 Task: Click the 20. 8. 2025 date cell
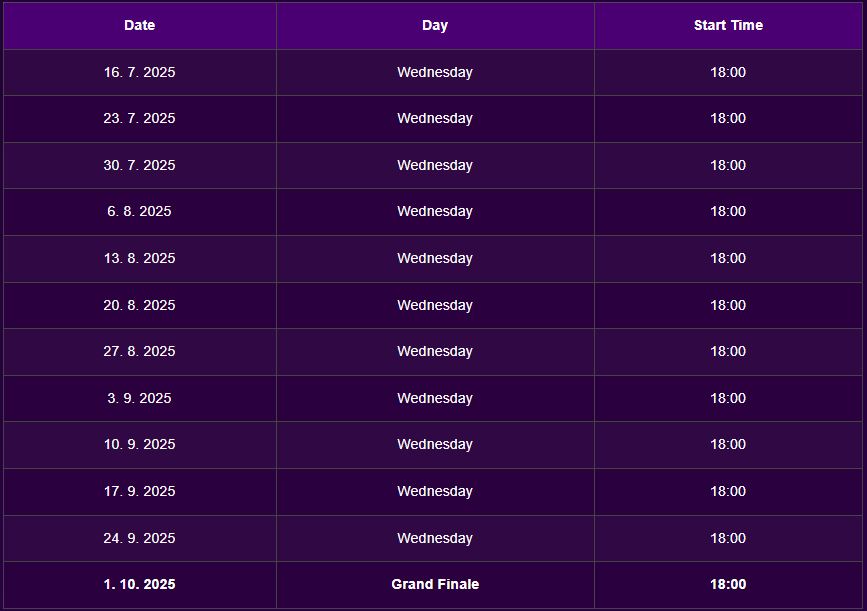pos(140,305)
